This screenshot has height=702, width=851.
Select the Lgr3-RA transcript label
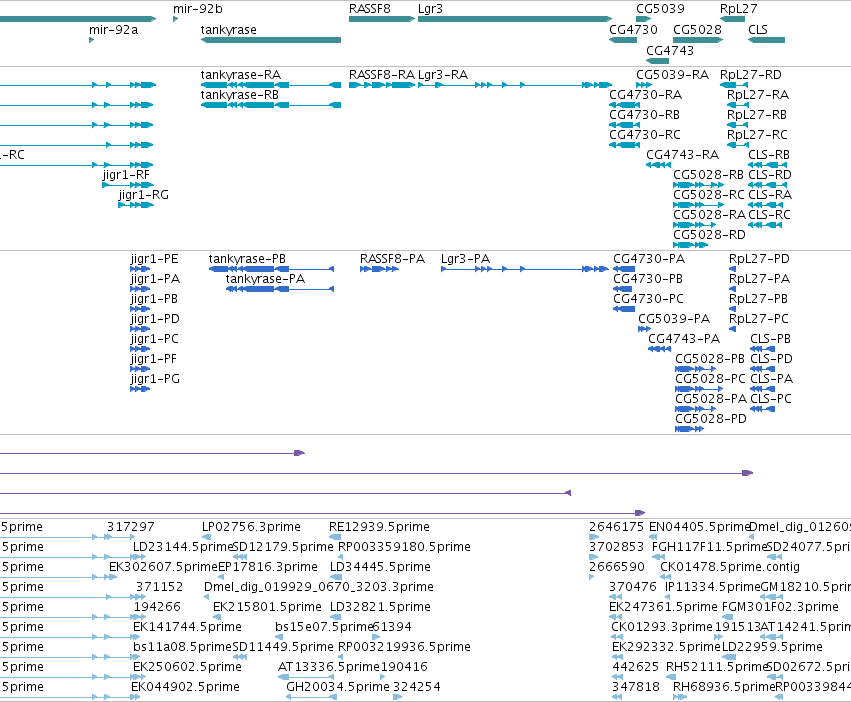pos(443,75)
